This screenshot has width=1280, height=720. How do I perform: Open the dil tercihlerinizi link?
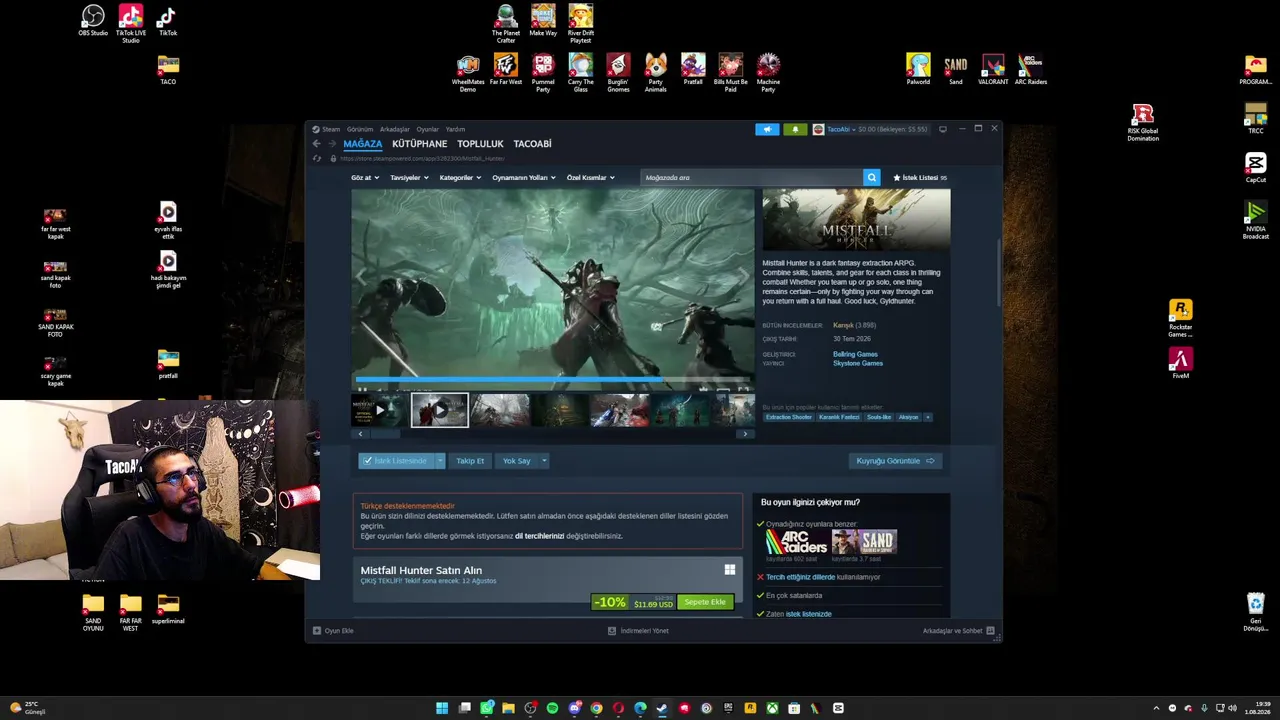[x=540, y=536]
